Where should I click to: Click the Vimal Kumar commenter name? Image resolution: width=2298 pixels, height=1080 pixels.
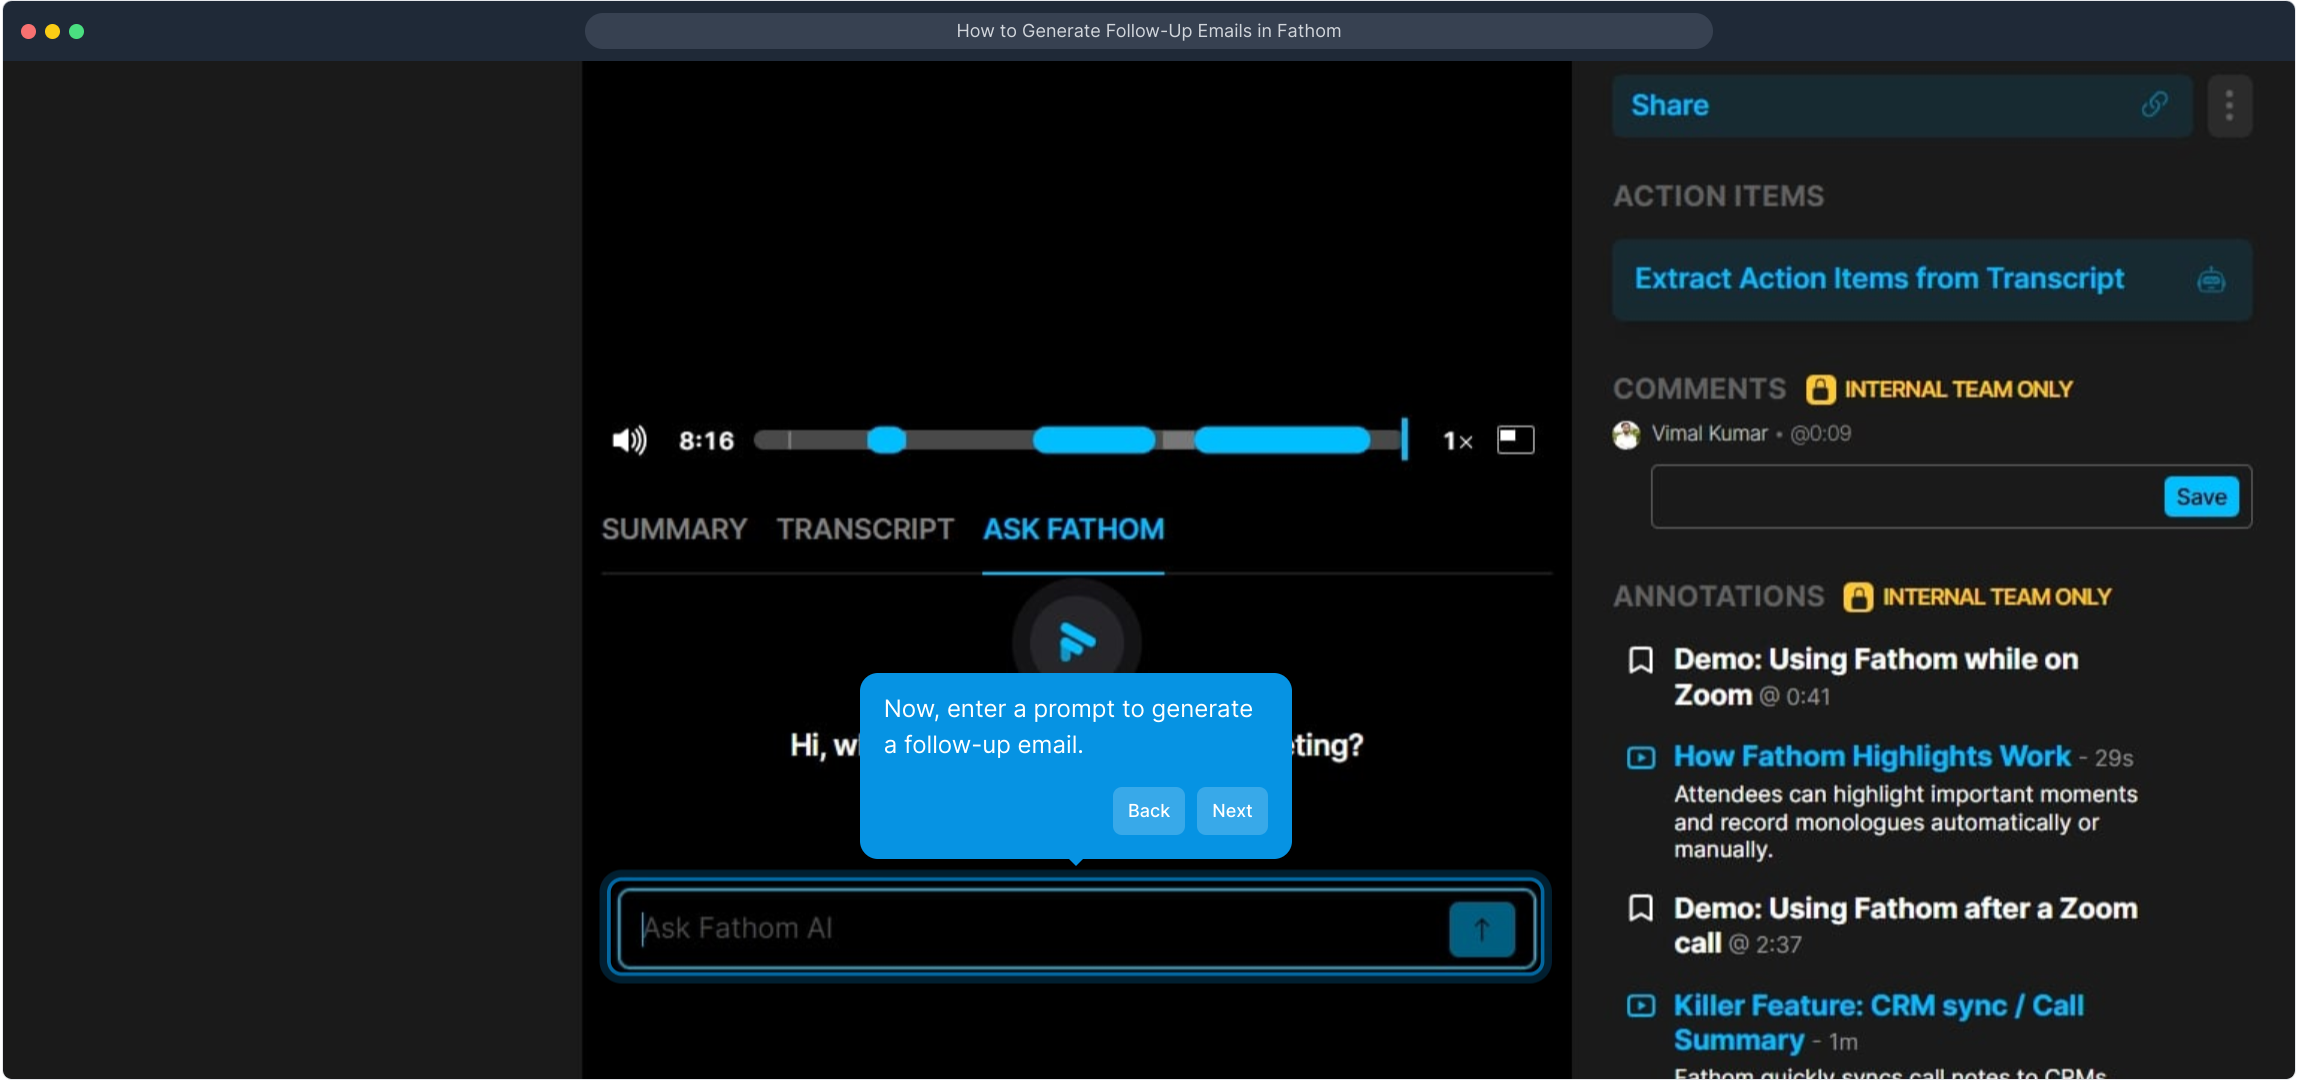pyautogui.click(x=1709, y=434)
